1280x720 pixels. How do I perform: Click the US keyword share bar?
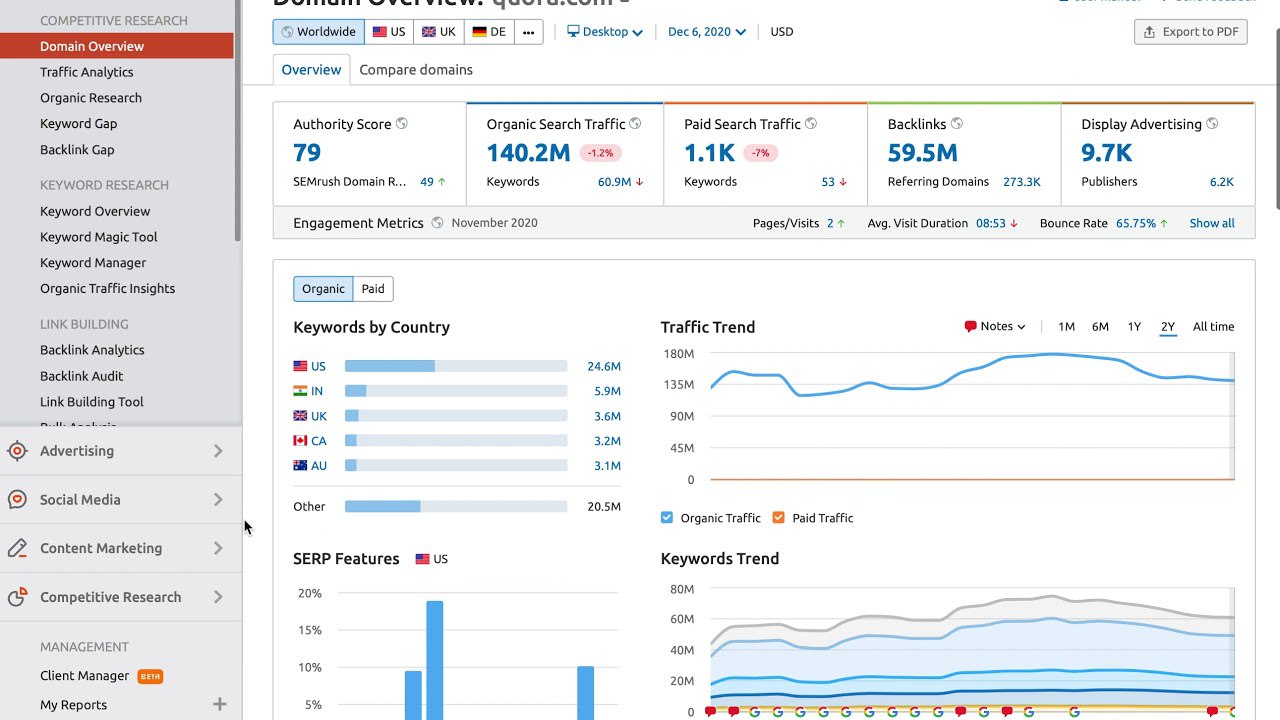[456, 366]
